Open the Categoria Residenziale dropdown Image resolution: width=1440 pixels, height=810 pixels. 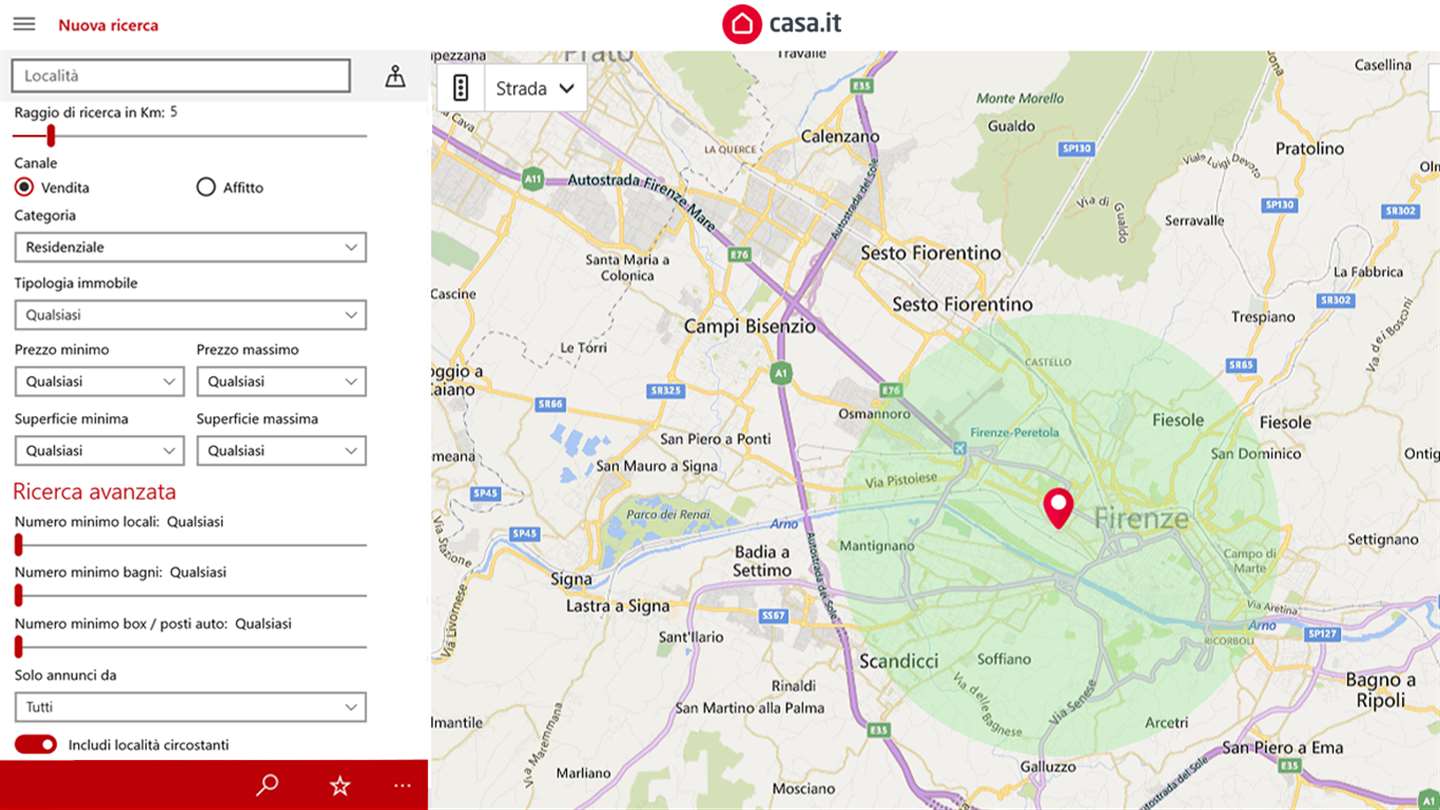[x=190, y=247]
